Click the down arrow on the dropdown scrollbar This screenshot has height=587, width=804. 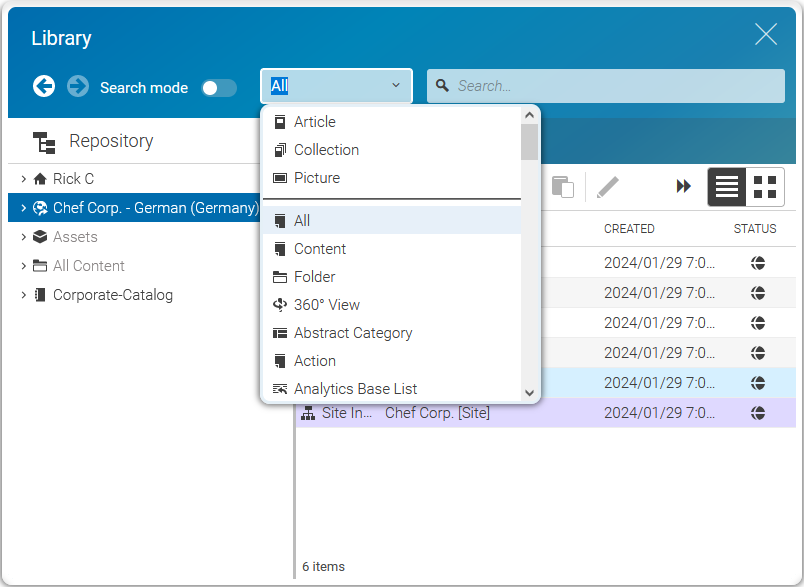pyautogui.click(x=530, y=393)
